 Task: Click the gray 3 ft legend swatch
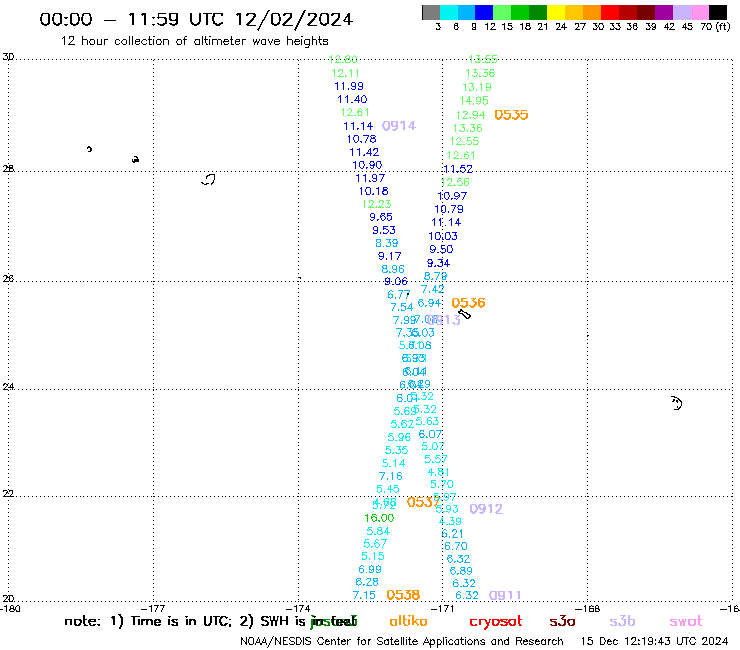431,12
